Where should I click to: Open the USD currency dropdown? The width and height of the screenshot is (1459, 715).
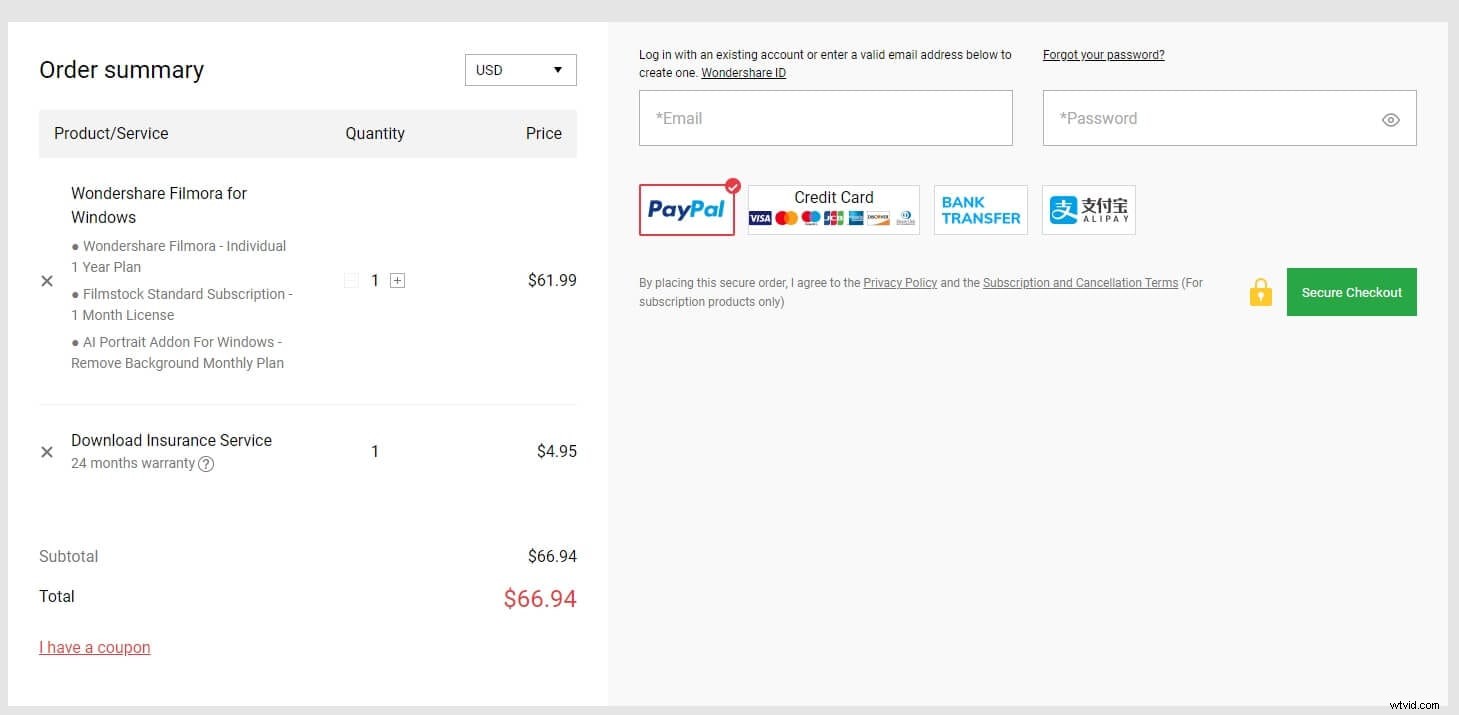tap(520, 70)
